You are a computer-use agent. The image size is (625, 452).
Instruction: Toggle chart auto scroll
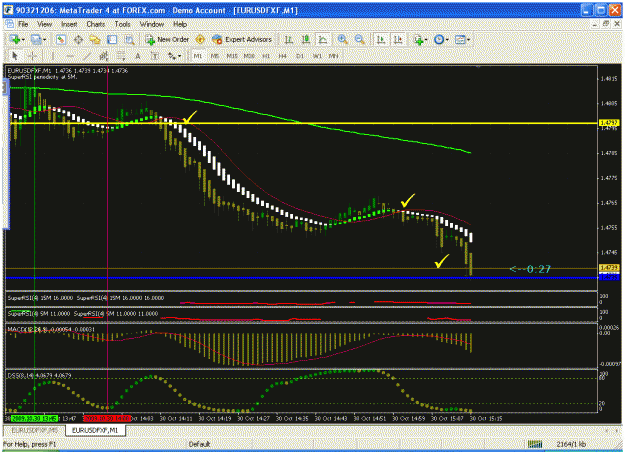381,39
